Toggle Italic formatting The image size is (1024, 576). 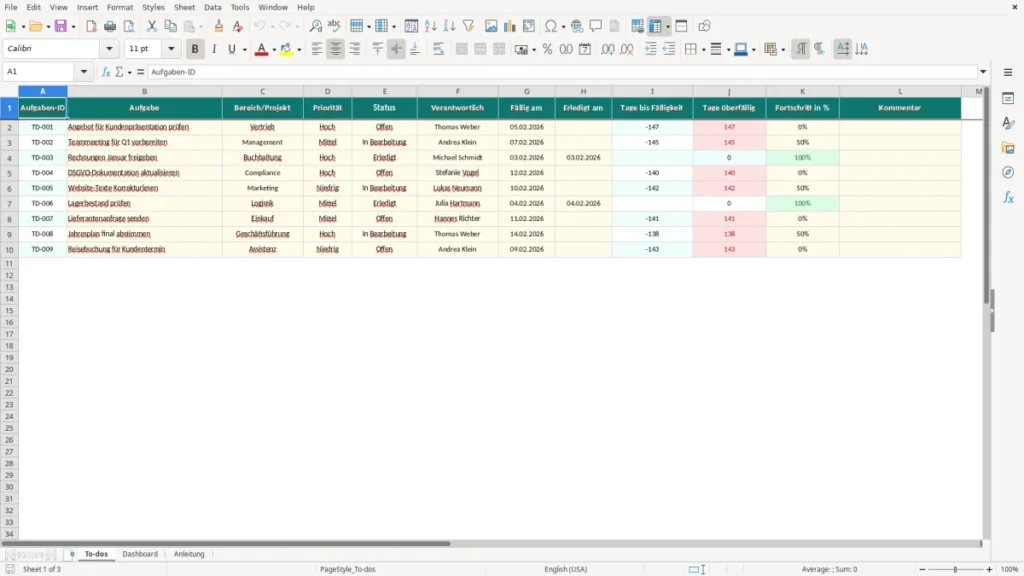(x=214, y=49)
